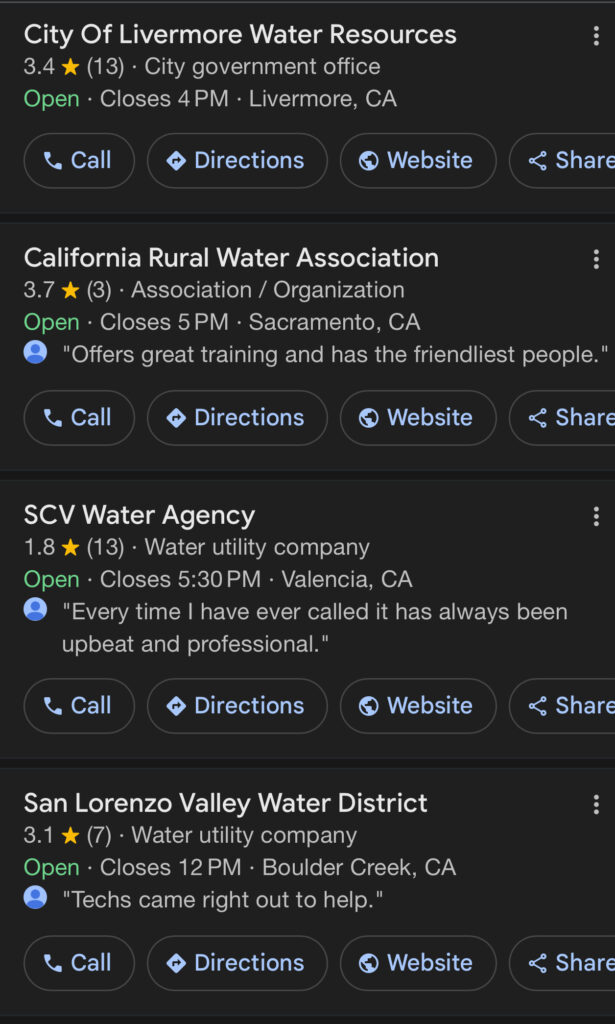Open the California Rural Water Association listing title

point(231,258)
